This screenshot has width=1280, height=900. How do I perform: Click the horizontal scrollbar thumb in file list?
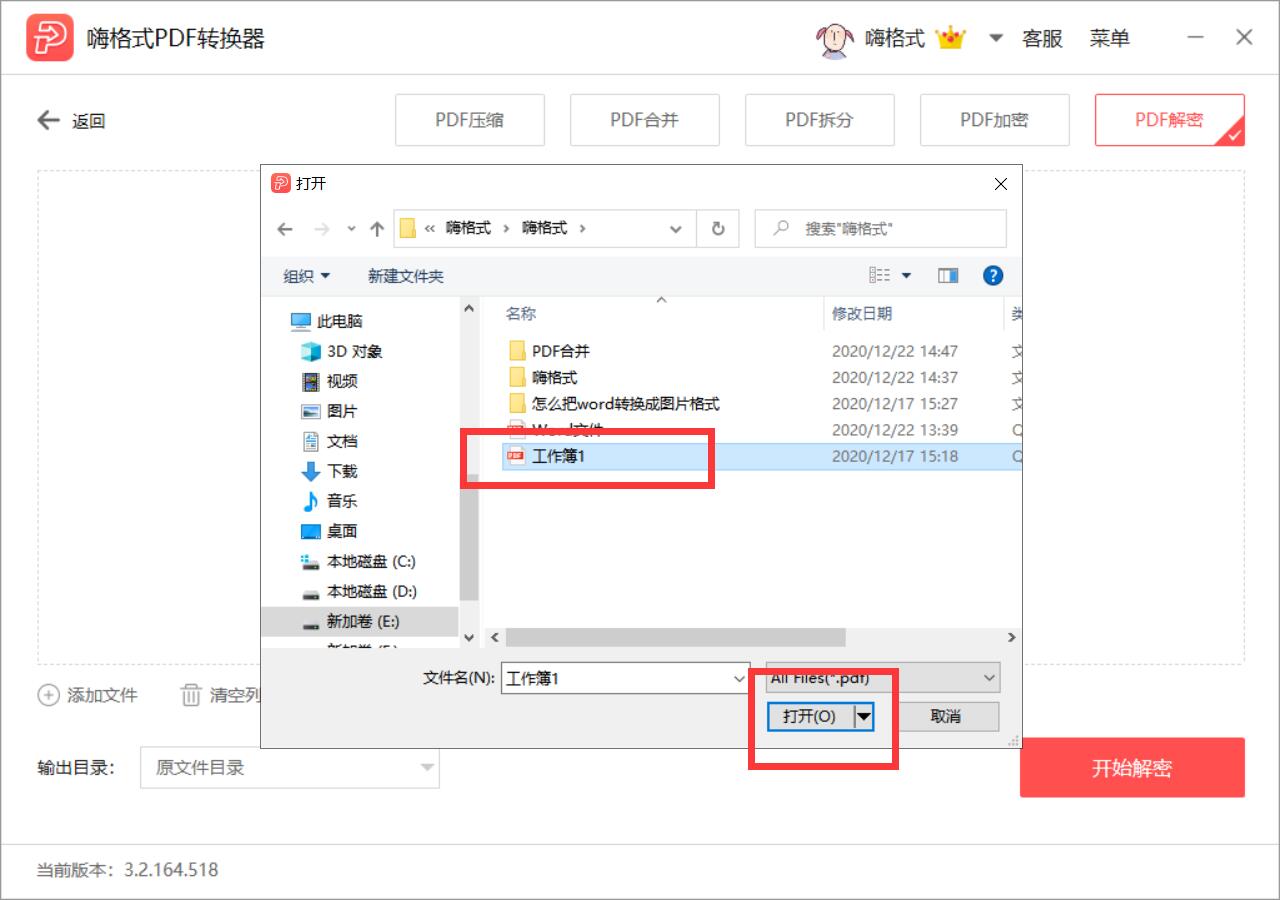(x=675, y=637)
